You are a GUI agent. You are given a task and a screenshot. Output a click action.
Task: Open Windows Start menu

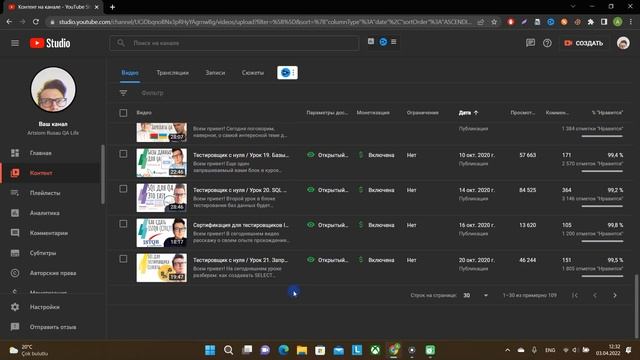210,350
